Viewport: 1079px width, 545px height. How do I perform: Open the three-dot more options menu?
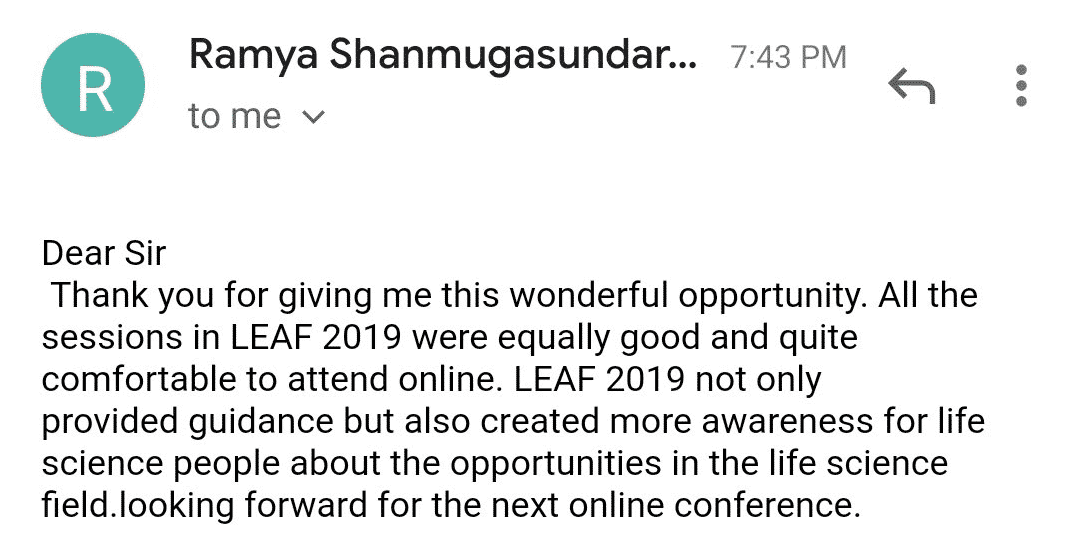(1021, 86)
